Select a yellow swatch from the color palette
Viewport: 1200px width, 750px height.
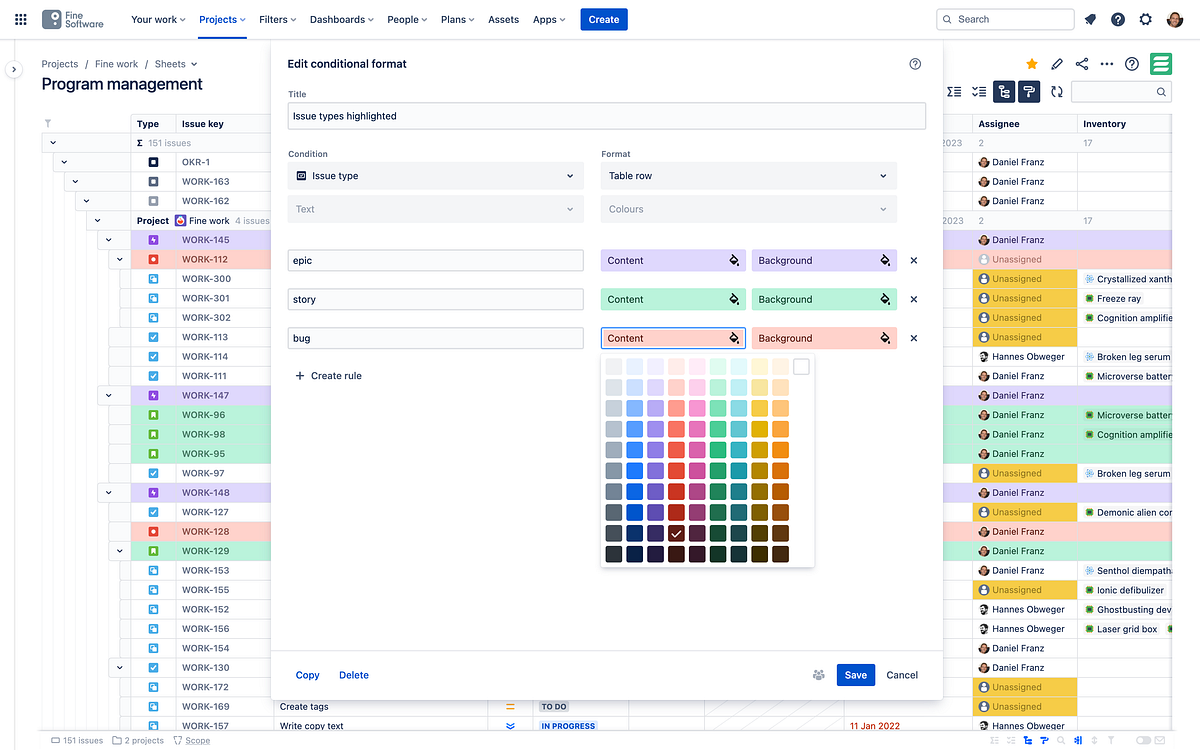pos(758,408)
